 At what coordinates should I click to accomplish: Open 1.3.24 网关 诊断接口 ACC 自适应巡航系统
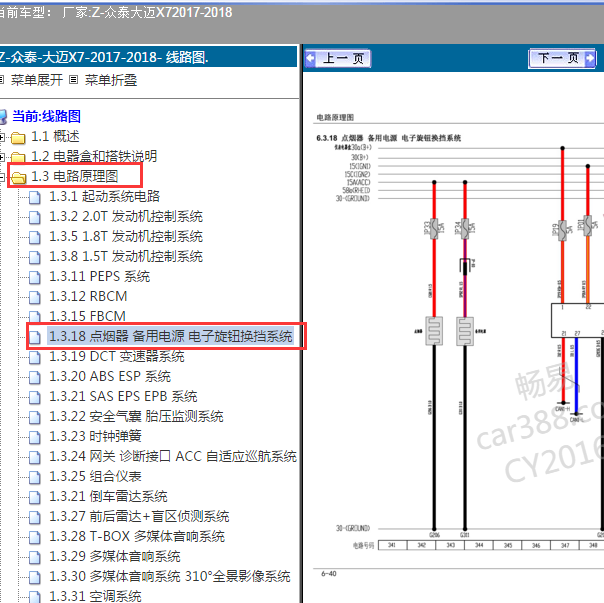[x=173, y=456]
